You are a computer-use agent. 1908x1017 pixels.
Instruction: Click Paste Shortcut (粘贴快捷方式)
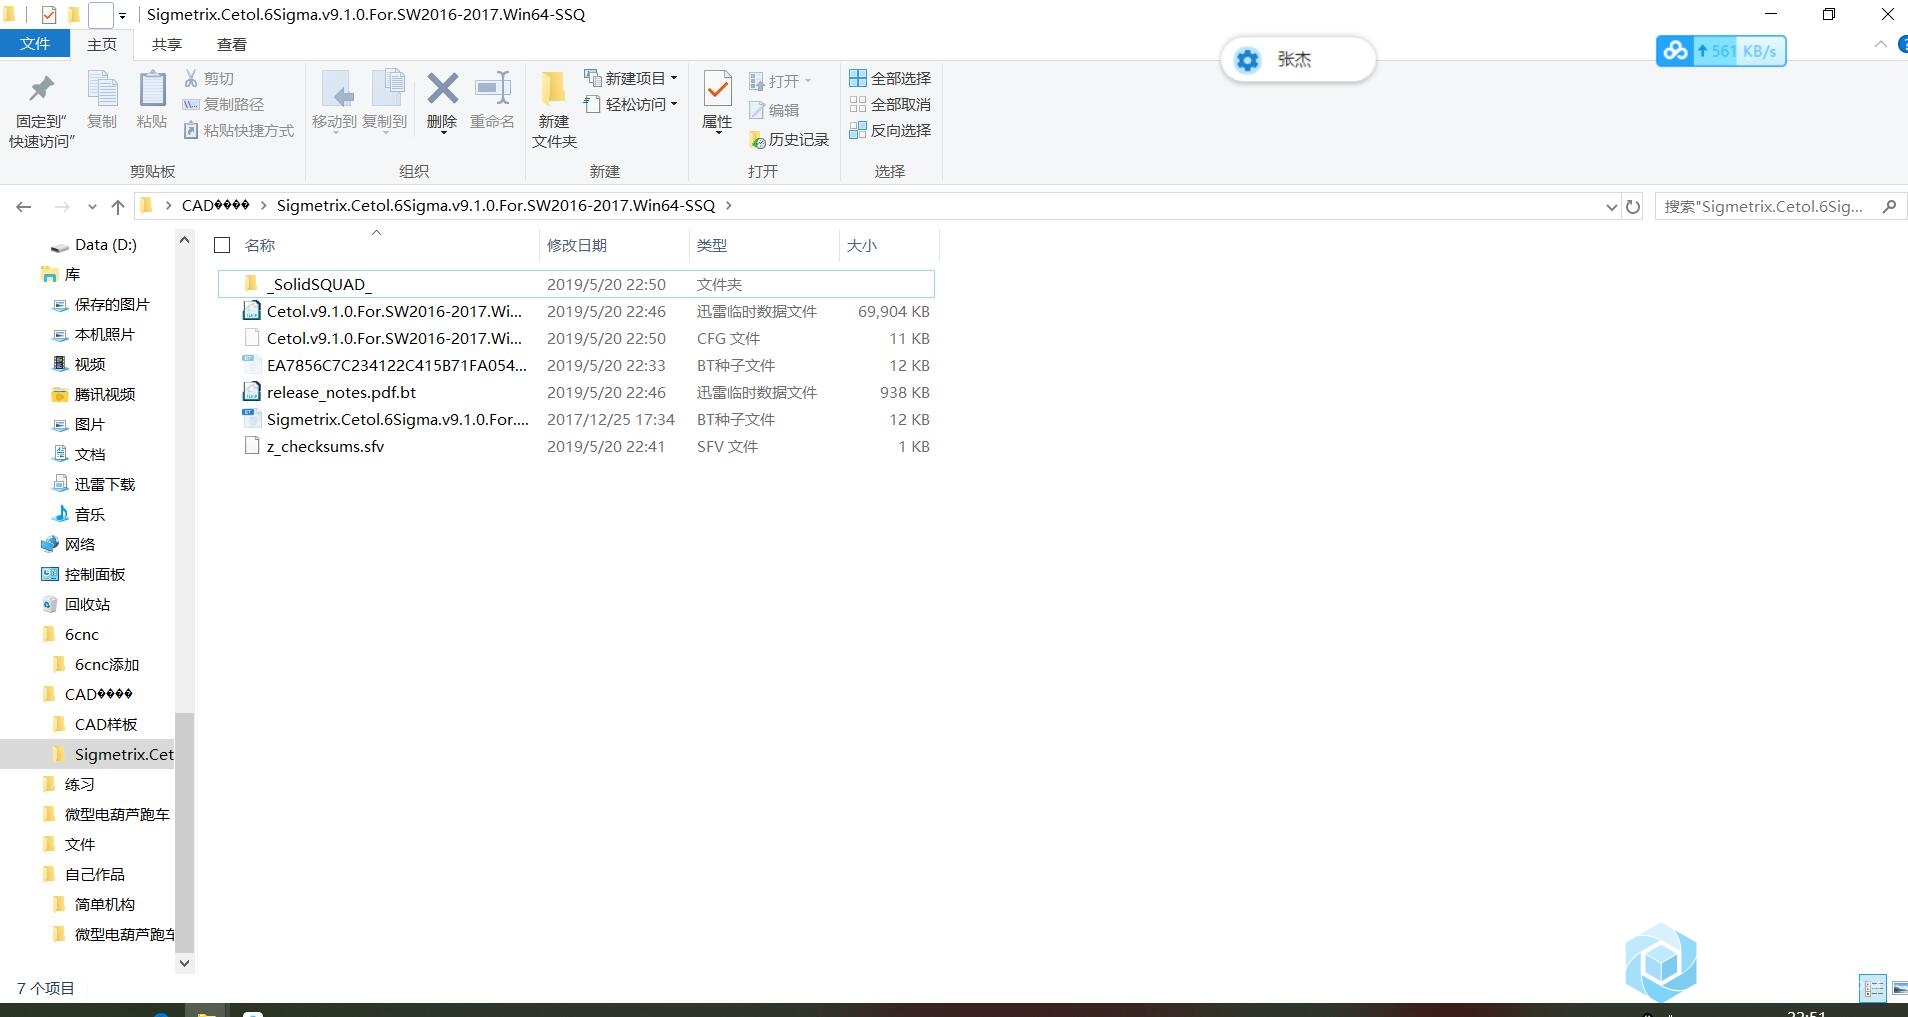239,130
